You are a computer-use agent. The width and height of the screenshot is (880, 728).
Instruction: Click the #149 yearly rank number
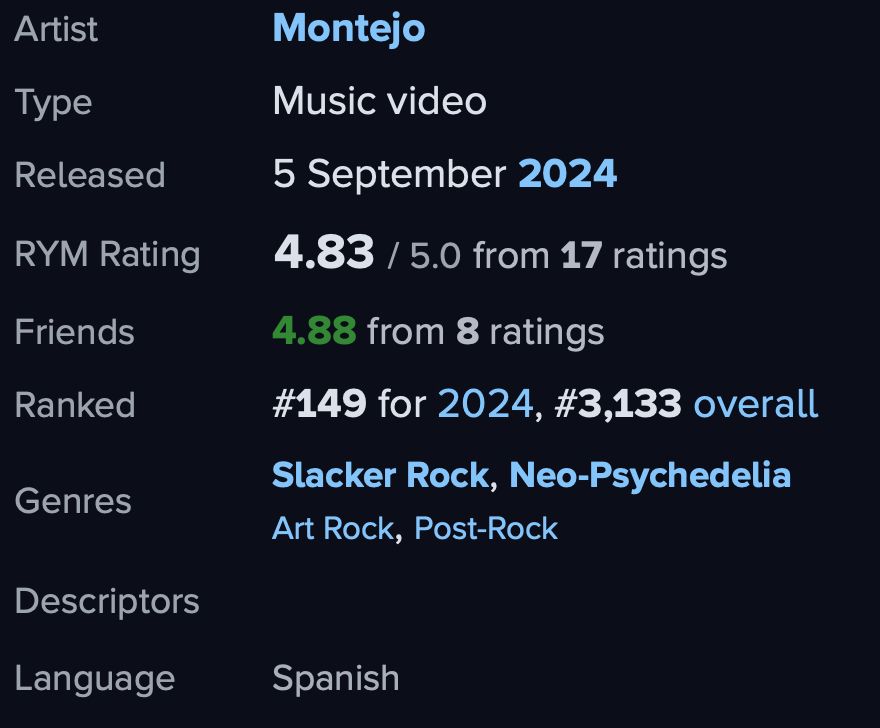point(319,404)
